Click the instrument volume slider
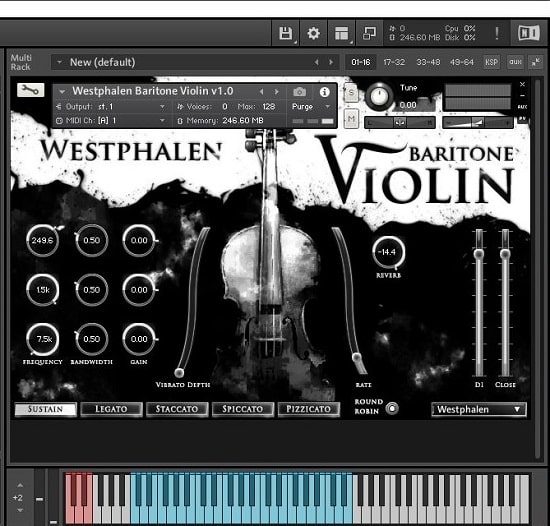The width and height of the screenshot is (550, 526). [x=478, y=122]
